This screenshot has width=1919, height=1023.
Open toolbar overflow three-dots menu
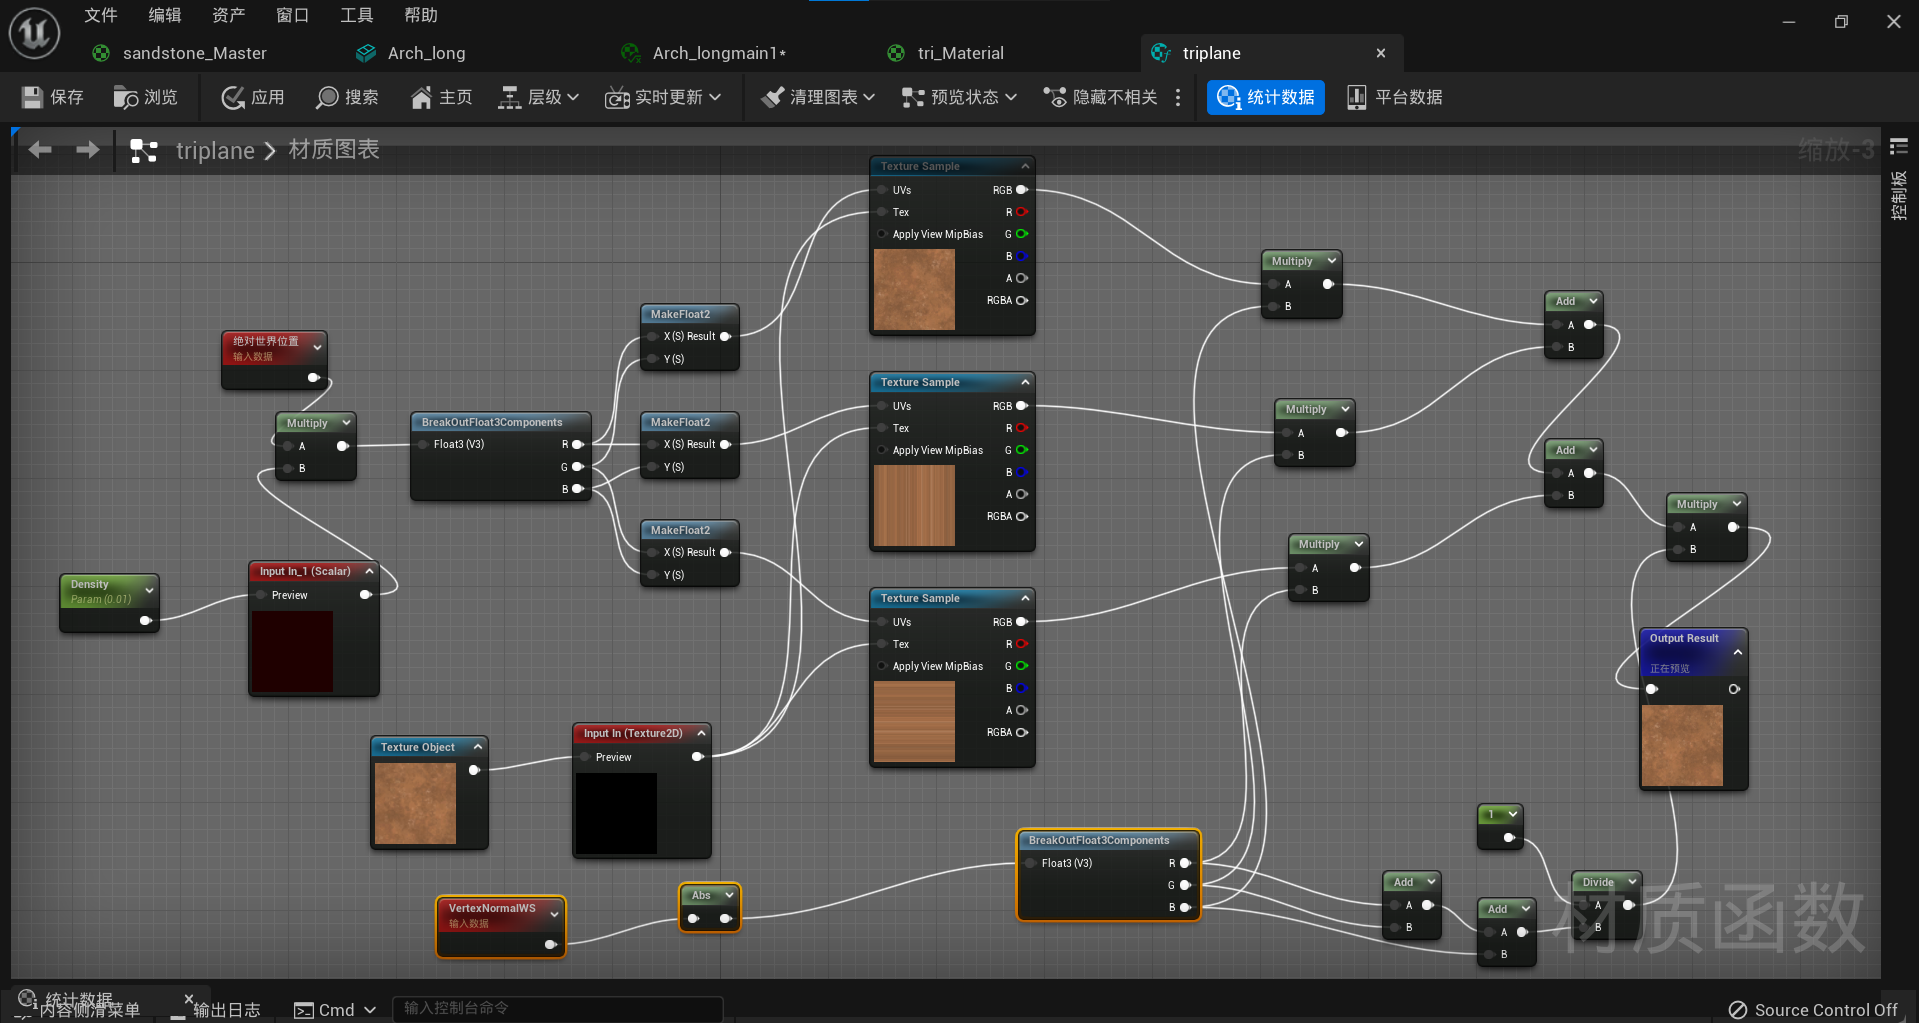(1178, 97)
